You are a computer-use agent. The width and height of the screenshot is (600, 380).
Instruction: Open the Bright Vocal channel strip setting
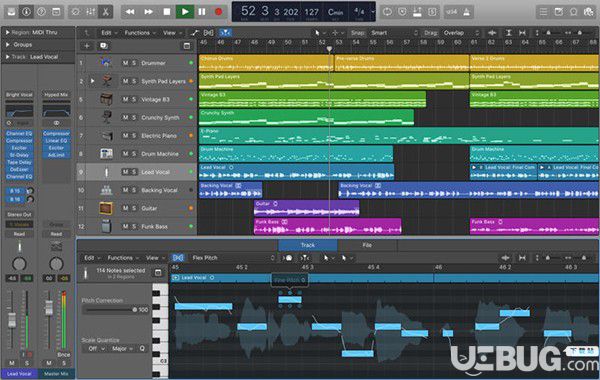[19, 95]
